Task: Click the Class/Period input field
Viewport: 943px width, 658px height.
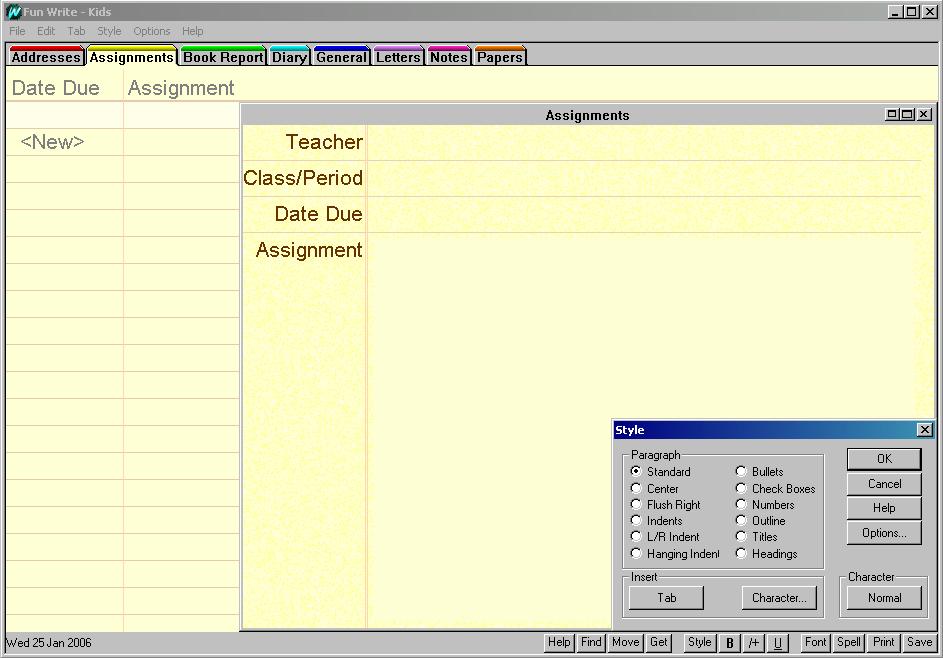Action: pyautogui.click(x=644, y=179)
